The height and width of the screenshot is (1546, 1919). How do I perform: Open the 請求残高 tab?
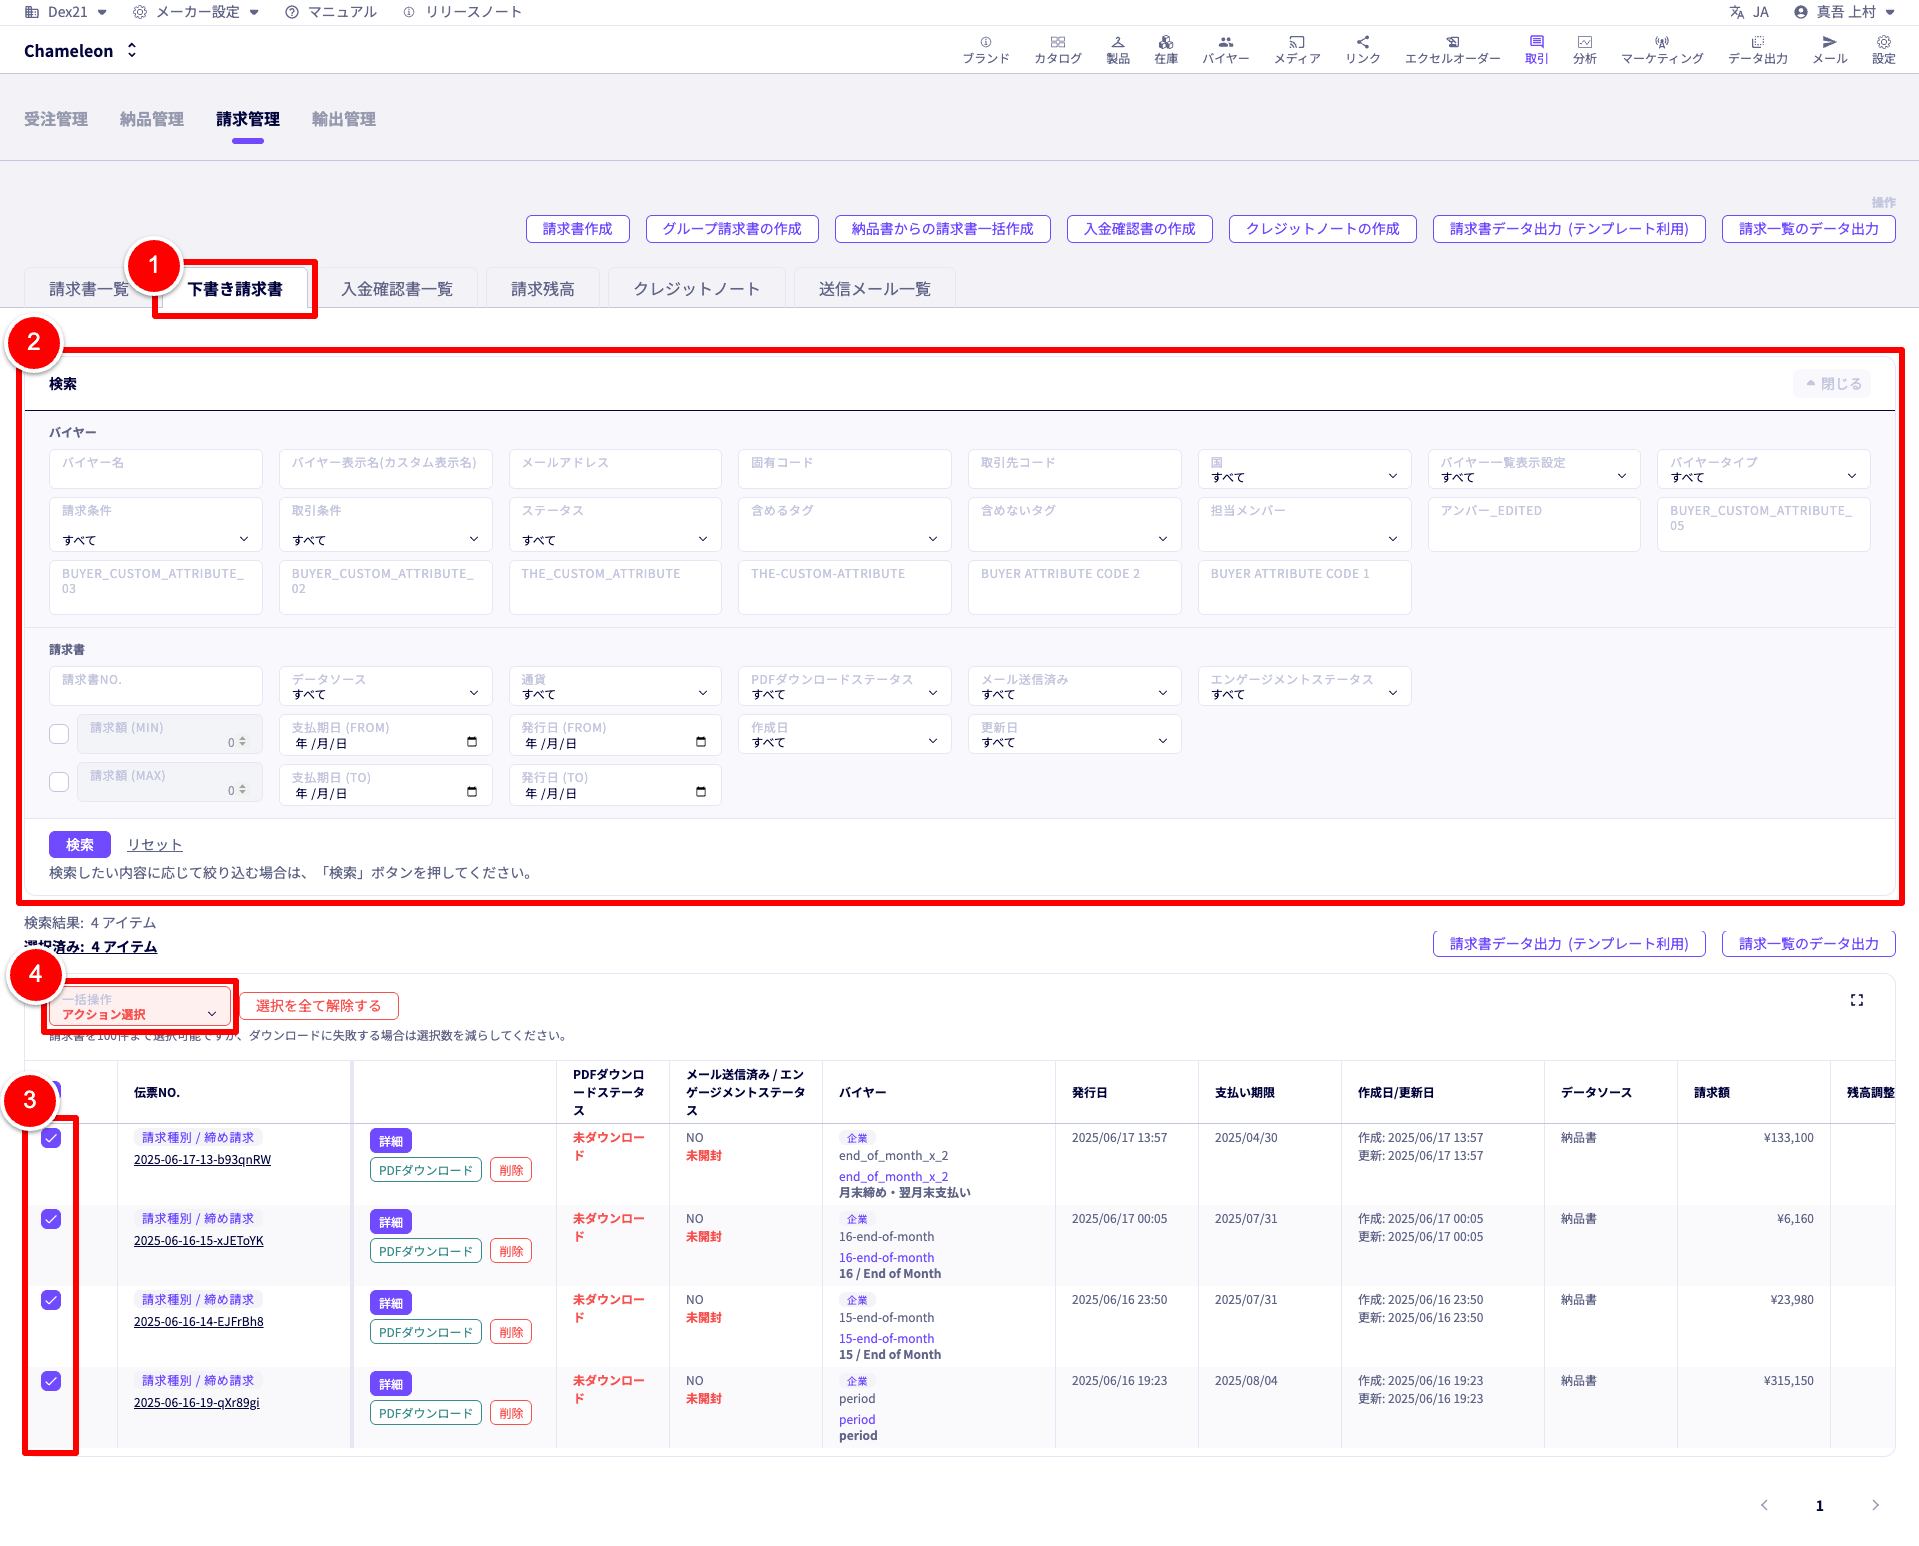click(543, 289)
